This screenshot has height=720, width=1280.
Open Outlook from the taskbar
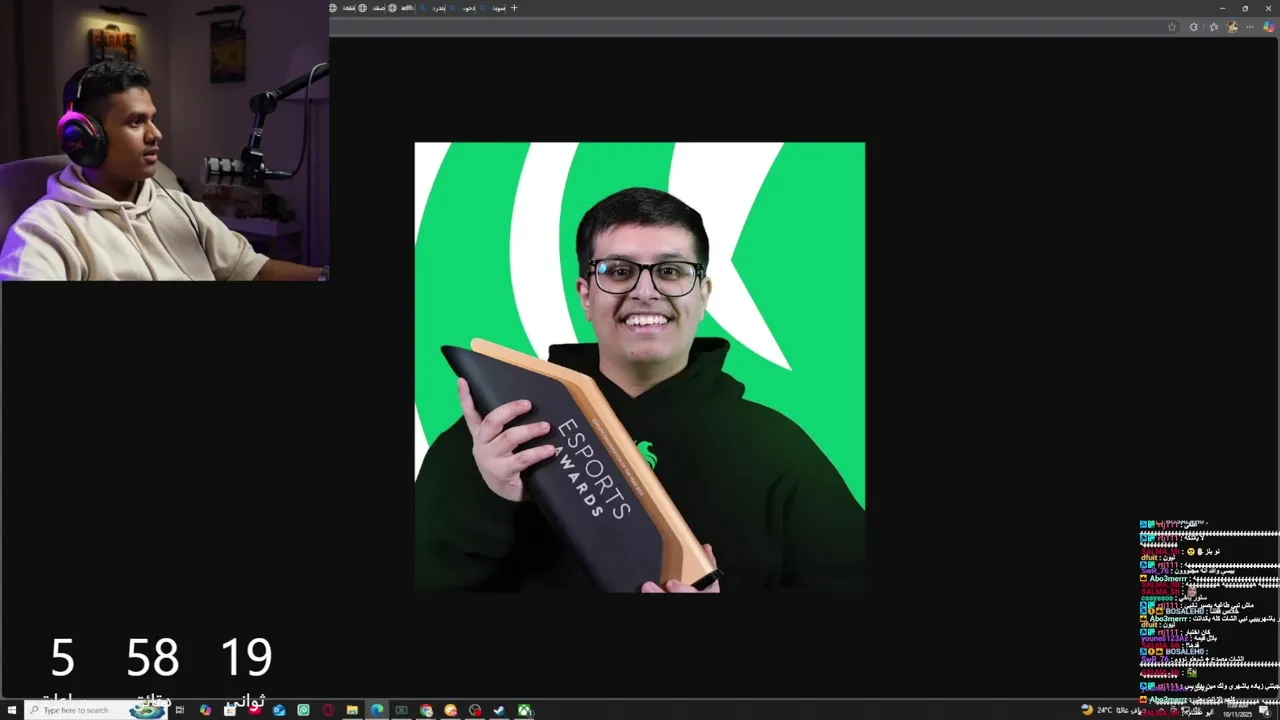click(279, 710)
